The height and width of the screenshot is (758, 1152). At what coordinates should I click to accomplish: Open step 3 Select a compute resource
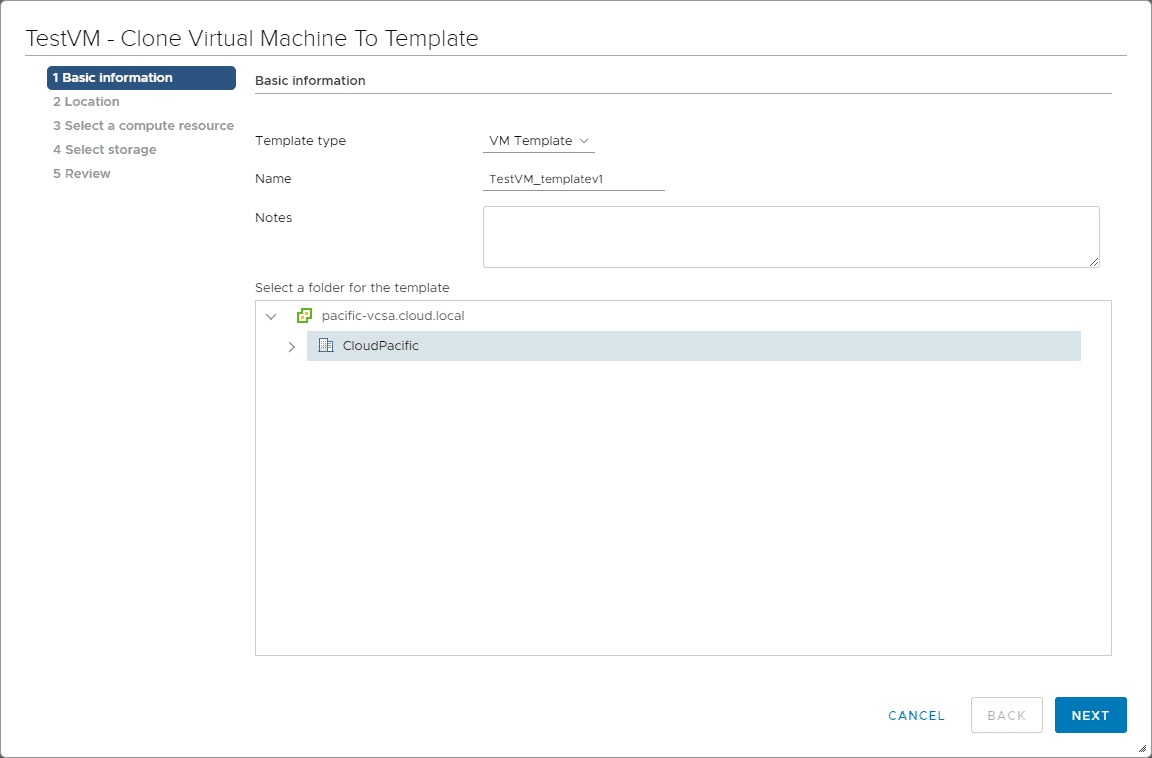click(x=143, y=126)
